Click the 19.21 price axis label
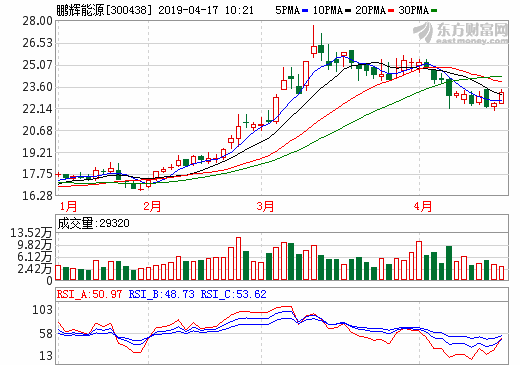520x365 pixels. click(x=37, y=153)
